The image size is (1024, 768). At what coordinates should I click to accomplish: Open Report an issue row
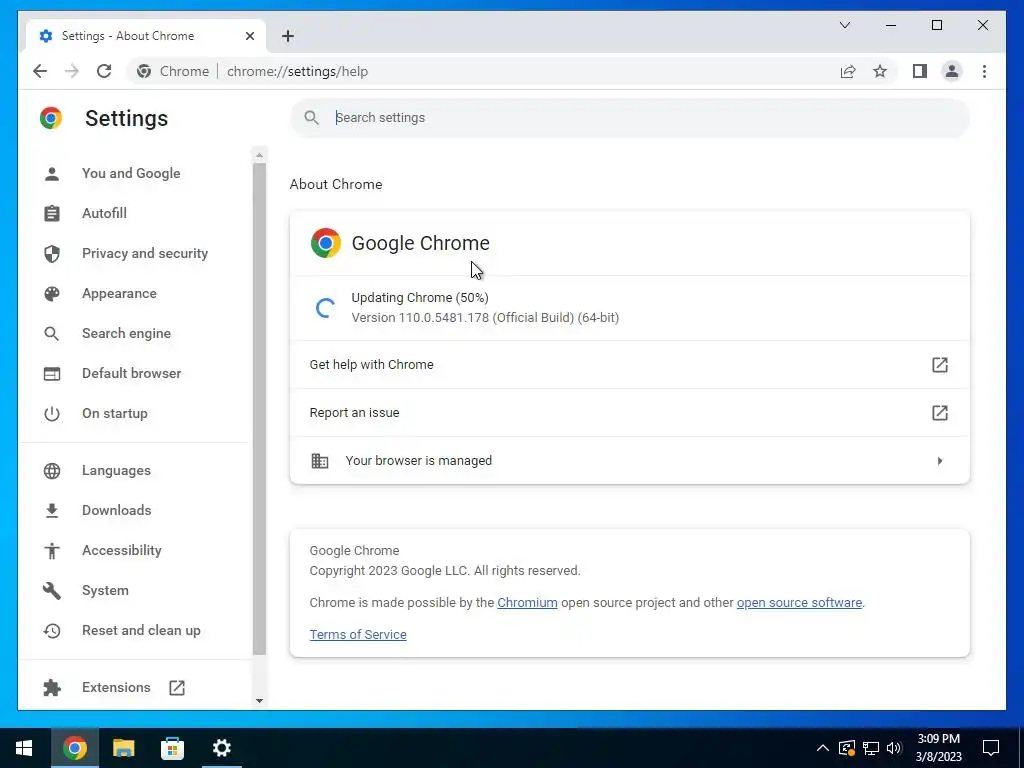(x=630, y=413)
